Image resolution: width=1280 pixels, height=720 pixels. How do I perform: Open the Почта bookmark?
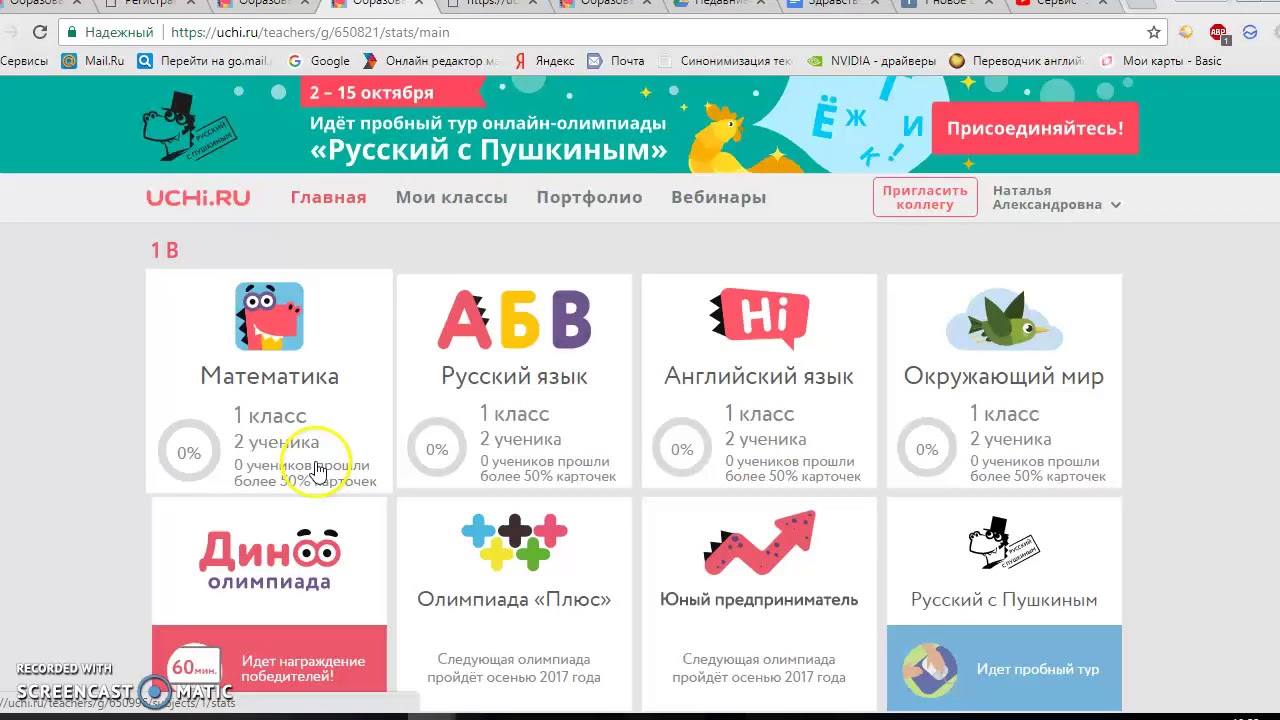tap(616, 61)
